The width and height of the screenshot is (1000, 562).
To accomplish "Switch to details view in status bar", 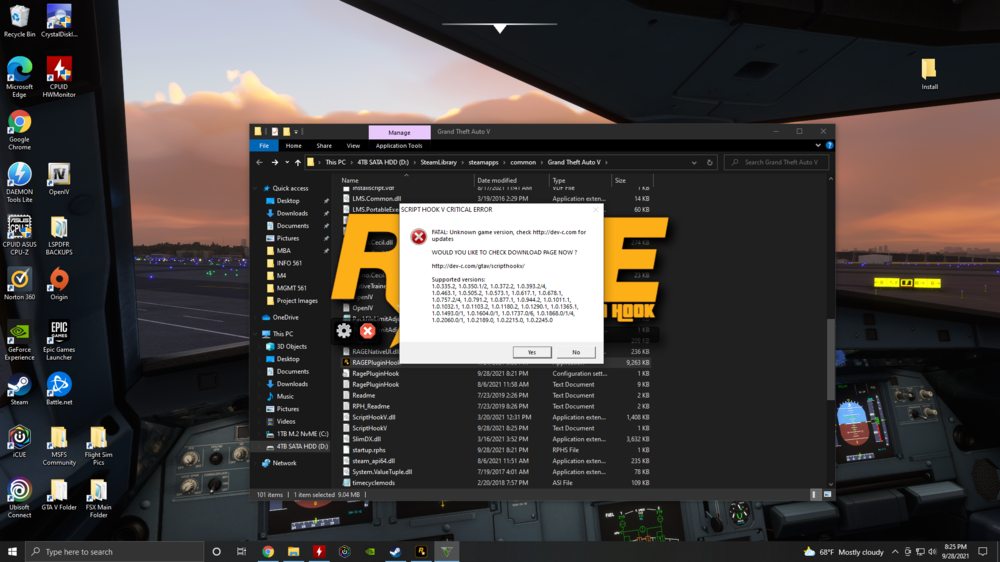I will (x=814, y=494).
